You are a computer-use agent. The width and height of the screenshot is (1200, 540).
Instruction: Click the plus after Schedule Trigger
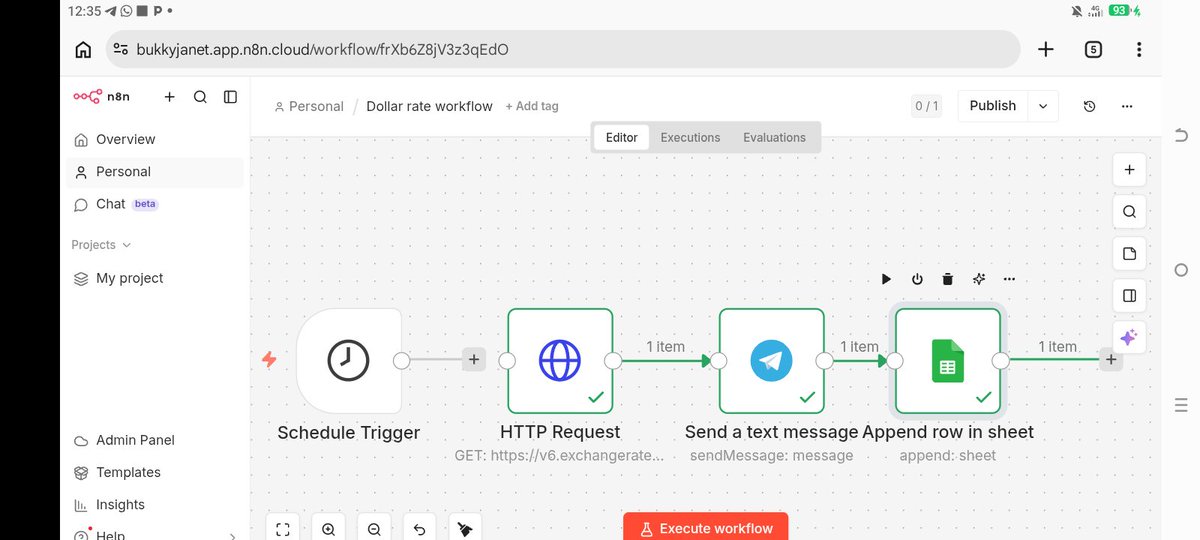coord(474,360)
